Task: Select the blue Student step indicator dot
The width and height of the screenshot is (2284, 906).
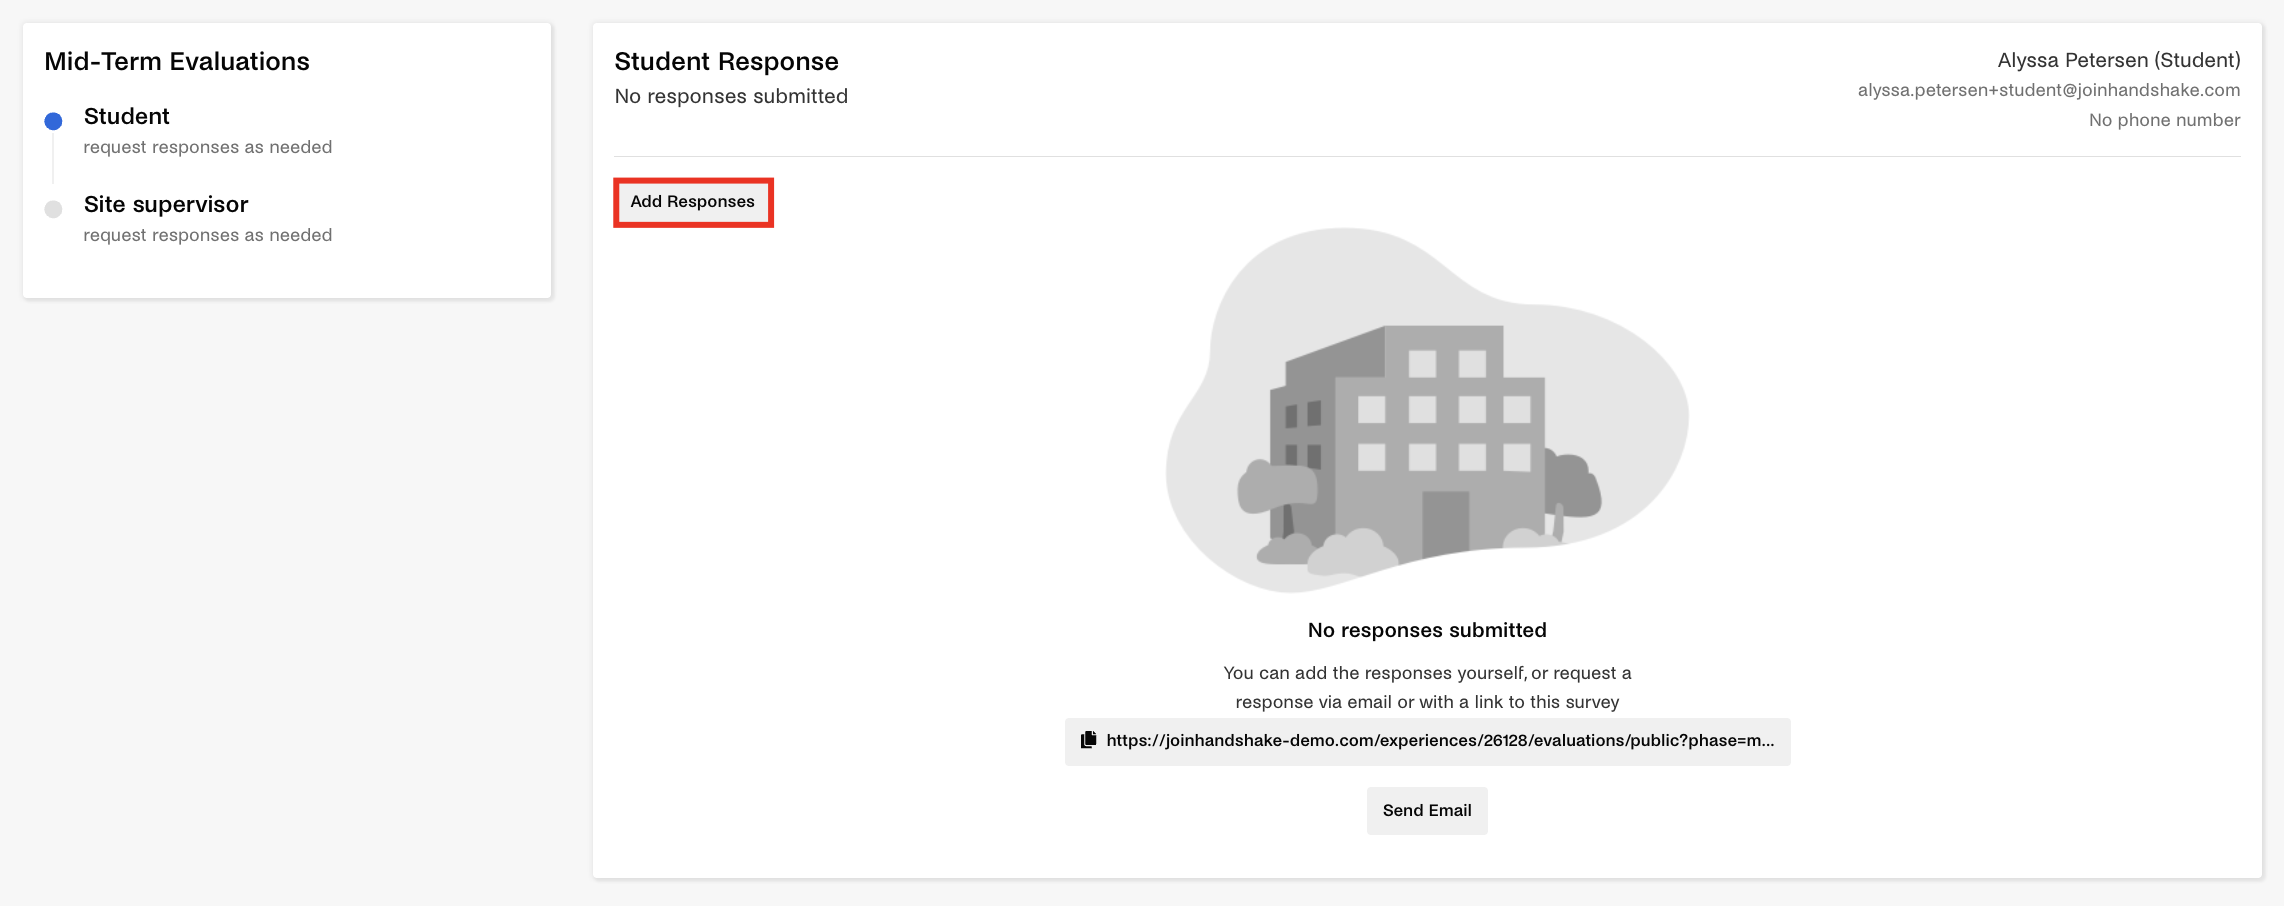Action: tap(54, 121)
